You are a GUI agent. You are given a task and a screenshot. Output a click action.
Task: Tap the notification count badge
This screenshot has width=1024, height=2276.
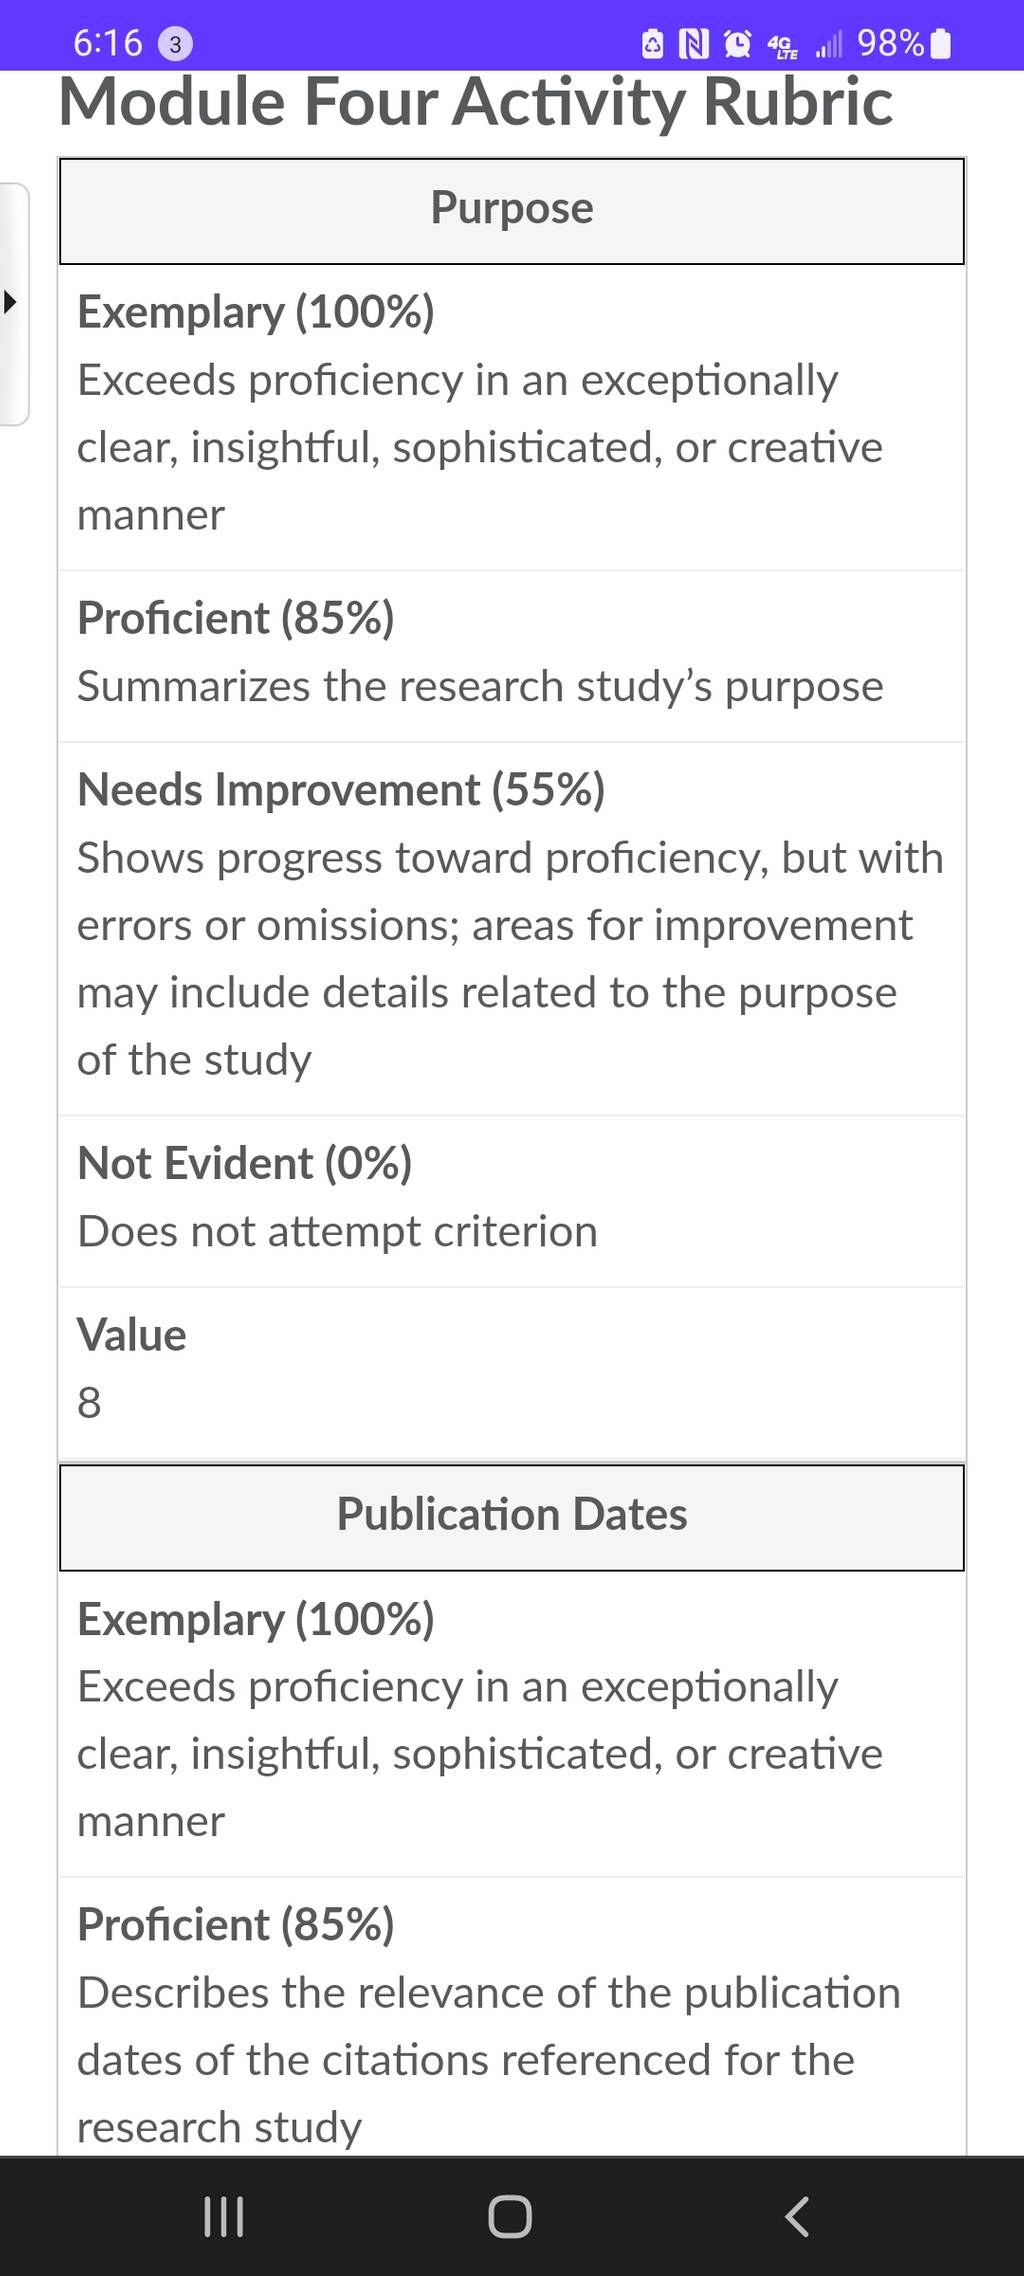pyautogui.click(x=176, y=44)
